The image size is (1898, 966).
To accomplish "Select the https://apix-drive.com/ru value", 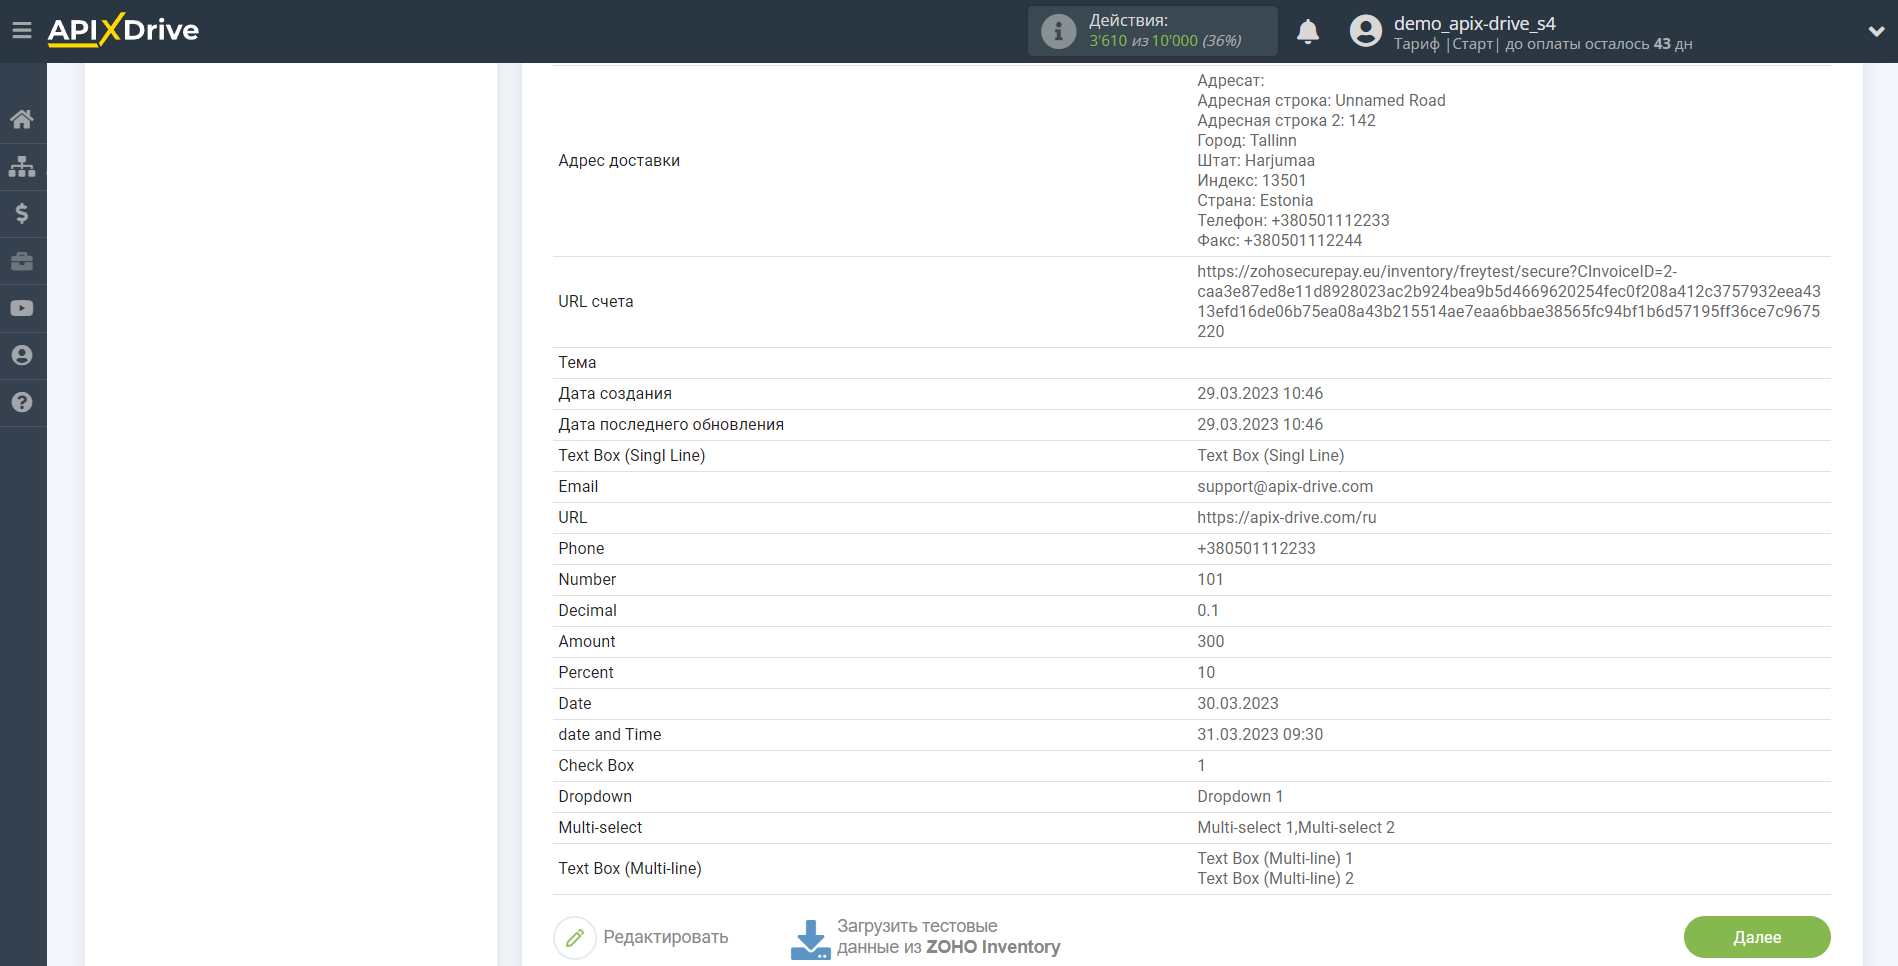I will (1287, 517).
